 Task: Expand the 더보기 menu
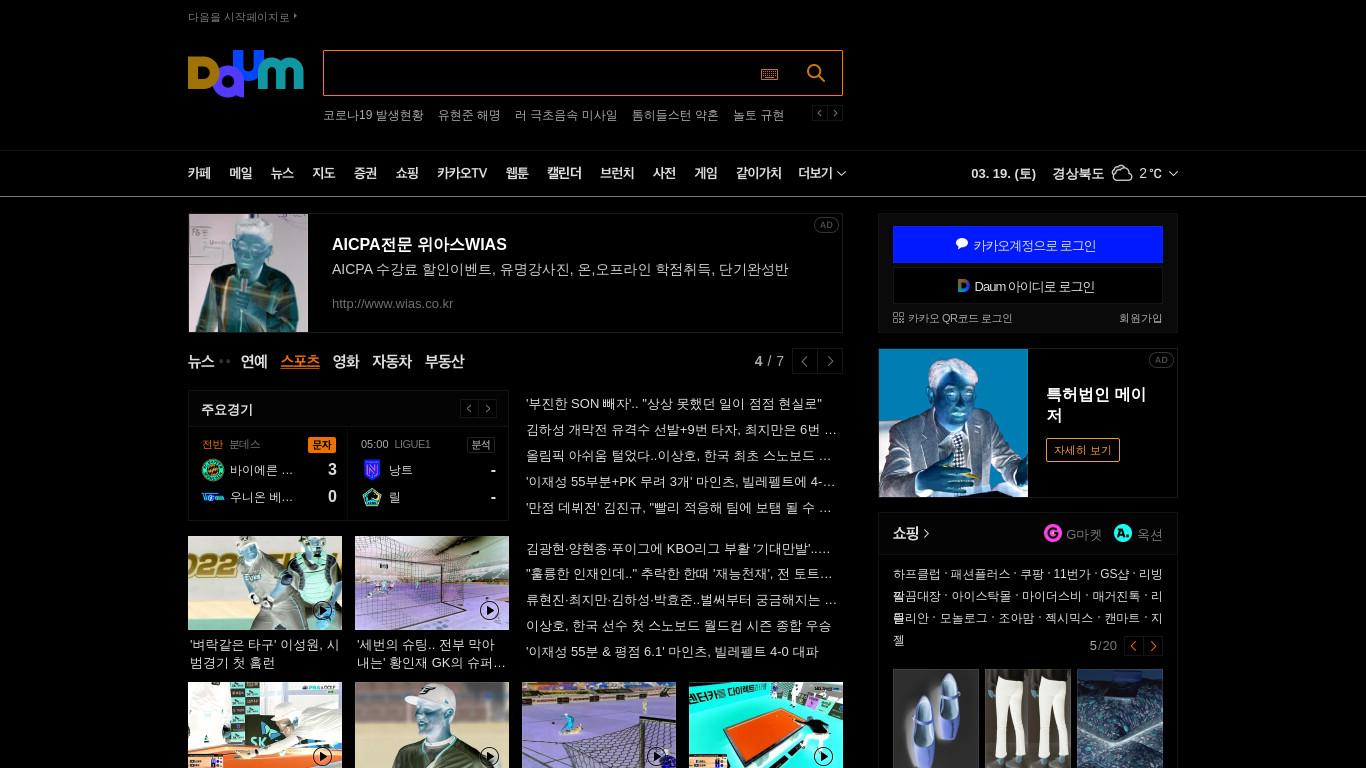822,173
